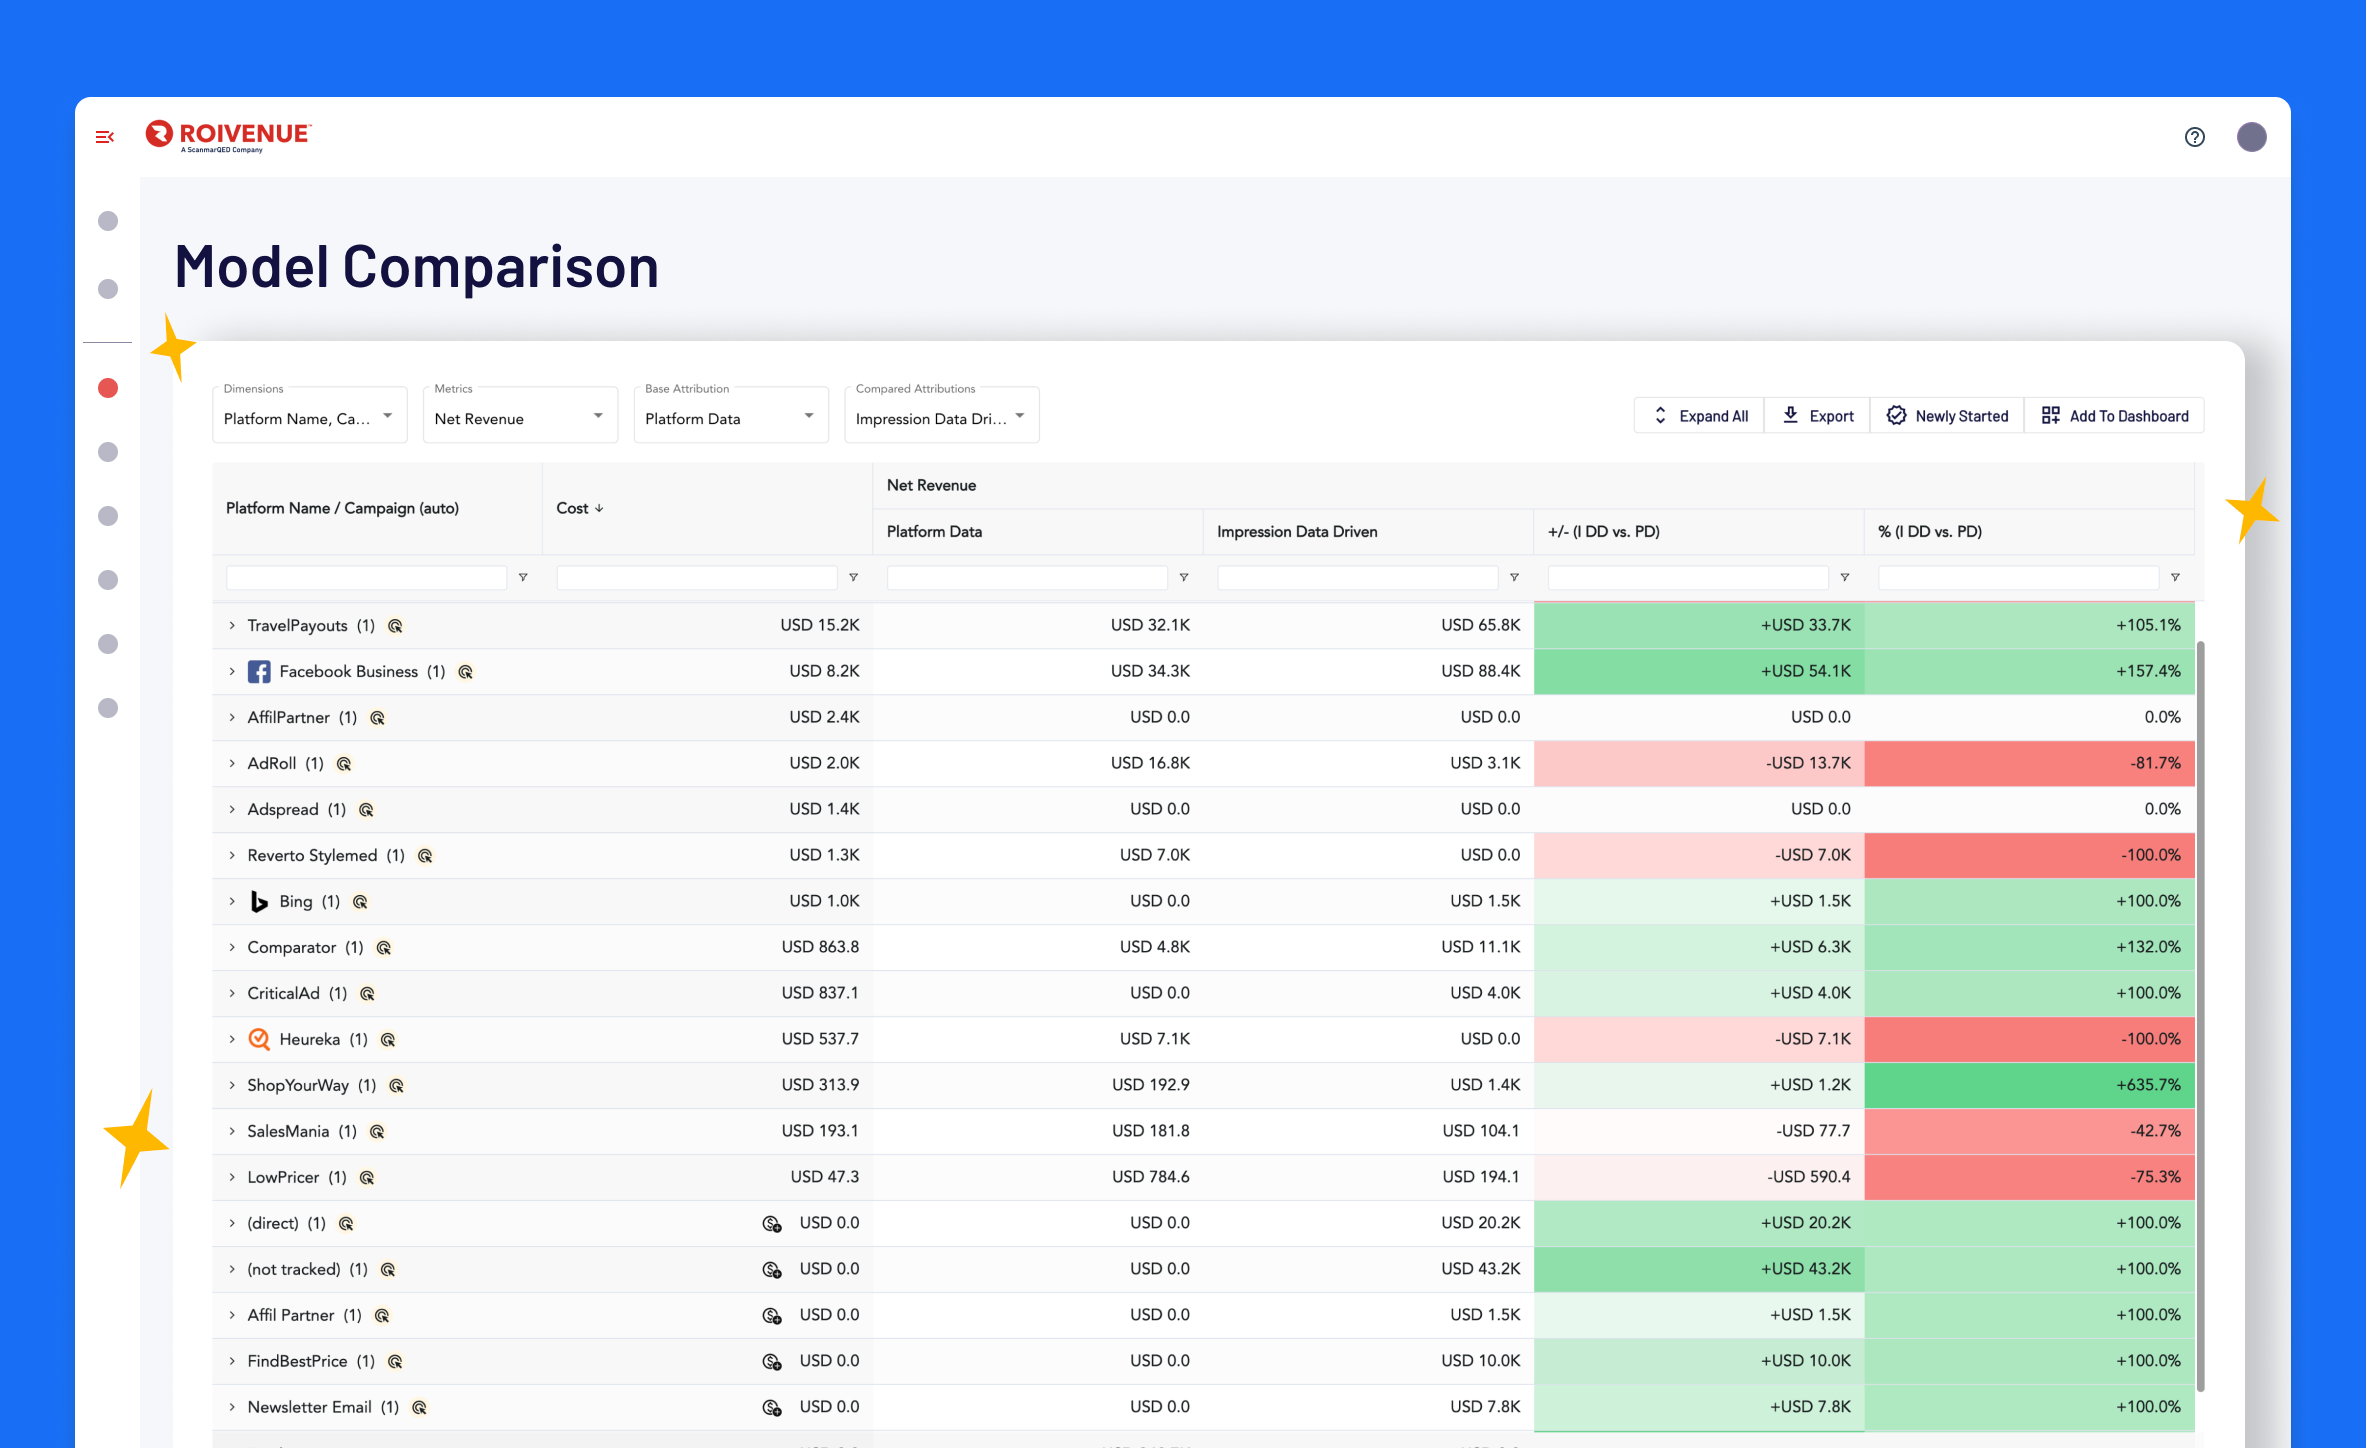Click the filter icon under Platform Data
The height and width of the screenshot is (1448, 2366).
click(x=1184, y=578)
